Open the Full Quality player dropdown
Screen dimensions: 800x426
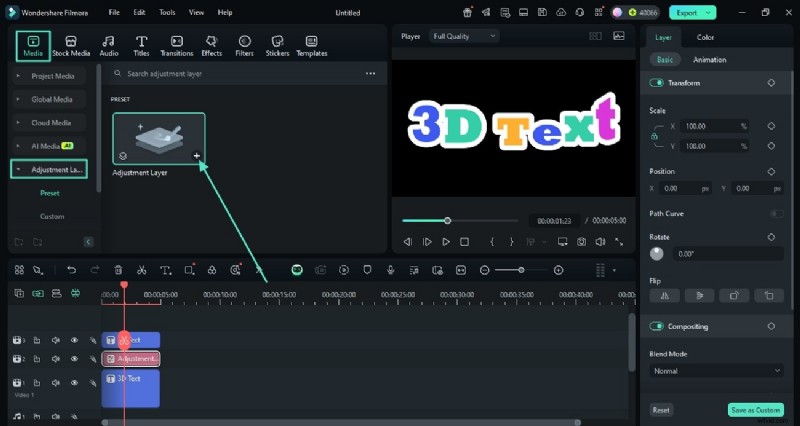point(464,36)
